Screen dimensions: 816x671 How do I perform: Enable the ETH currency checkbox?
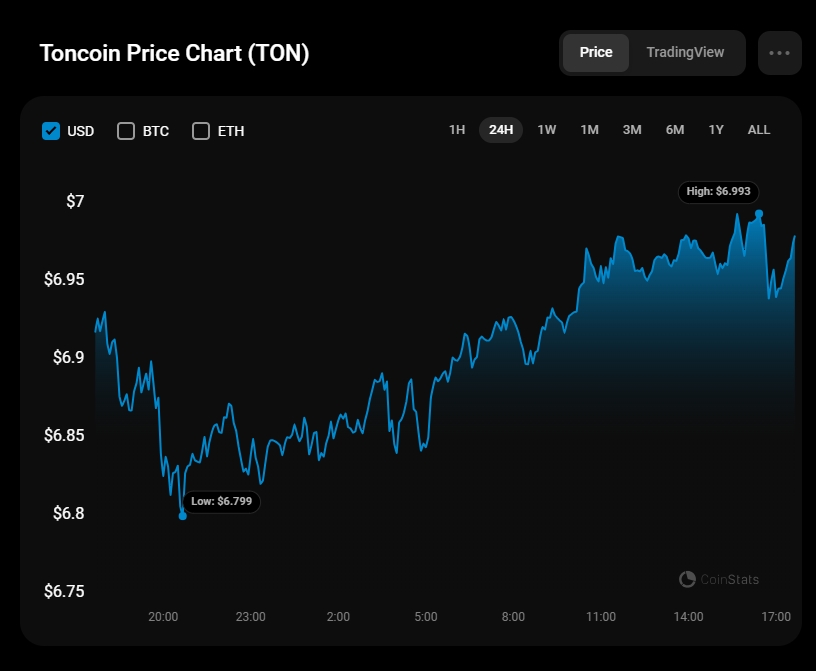201,131
